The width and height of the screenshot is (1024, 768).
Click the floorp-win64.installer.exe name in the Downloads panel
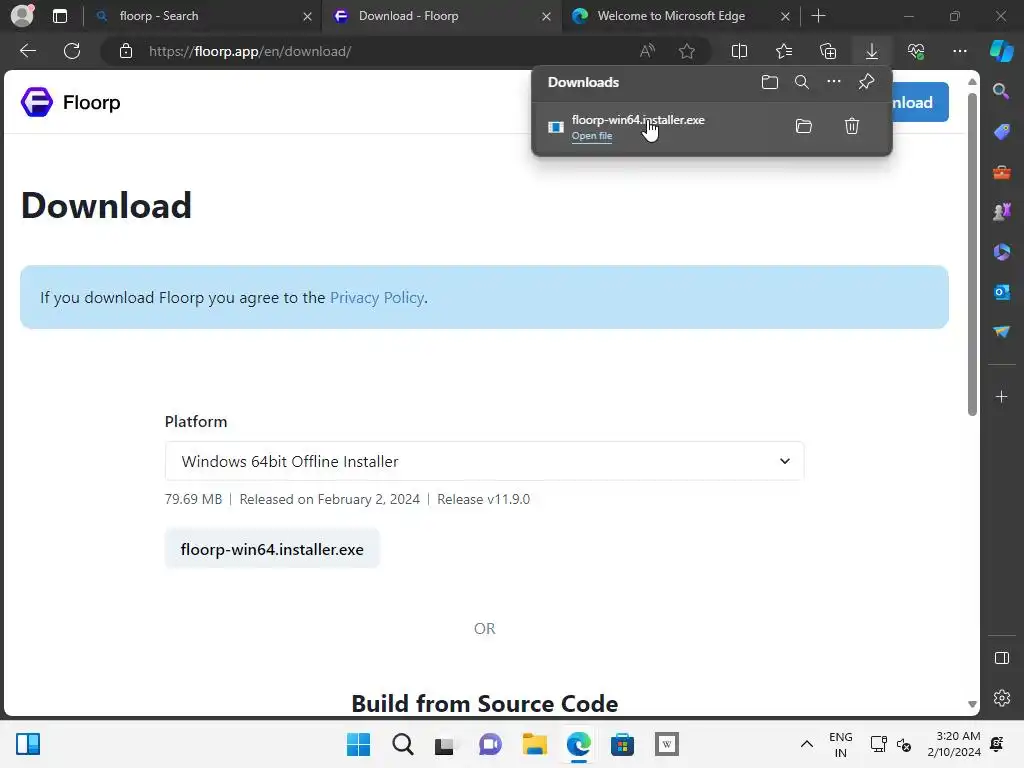(638, 120)
